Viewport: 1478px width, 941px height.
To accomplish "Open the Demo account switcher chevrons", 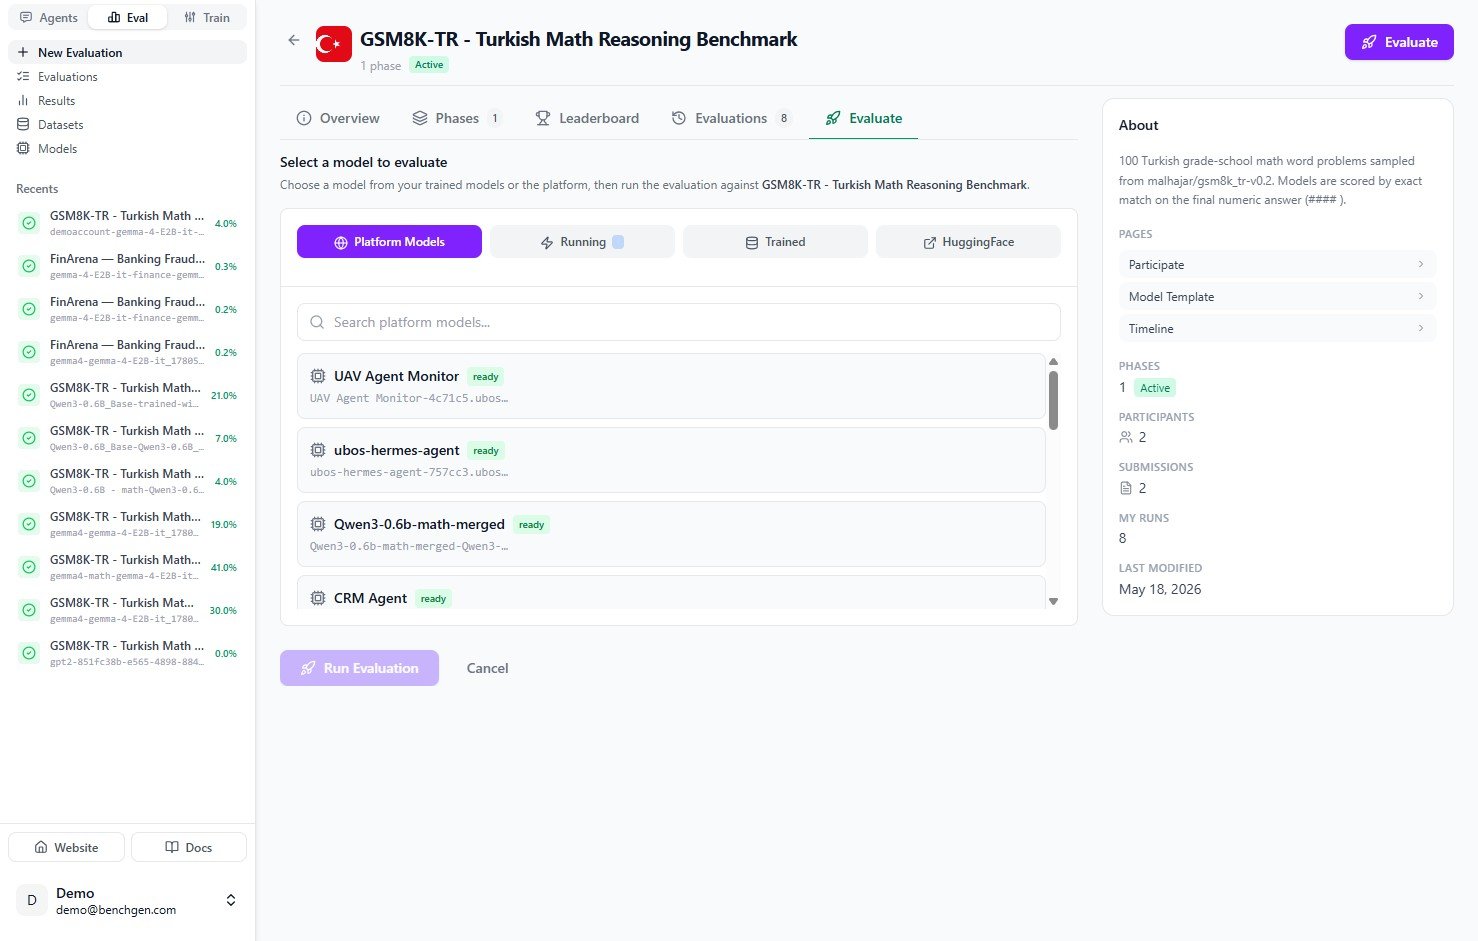I will click(231, 900).
